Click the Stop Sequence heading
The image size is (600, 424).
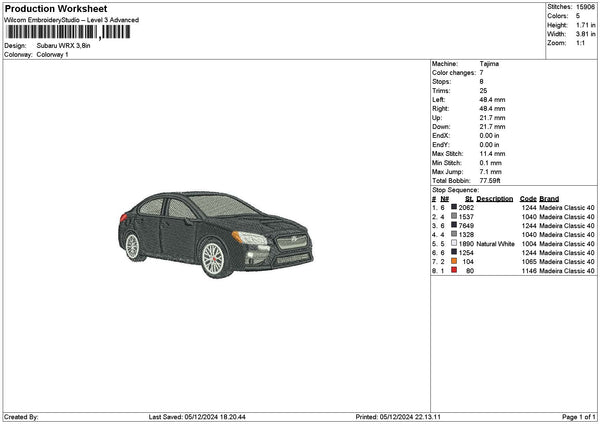pos(455,190)
